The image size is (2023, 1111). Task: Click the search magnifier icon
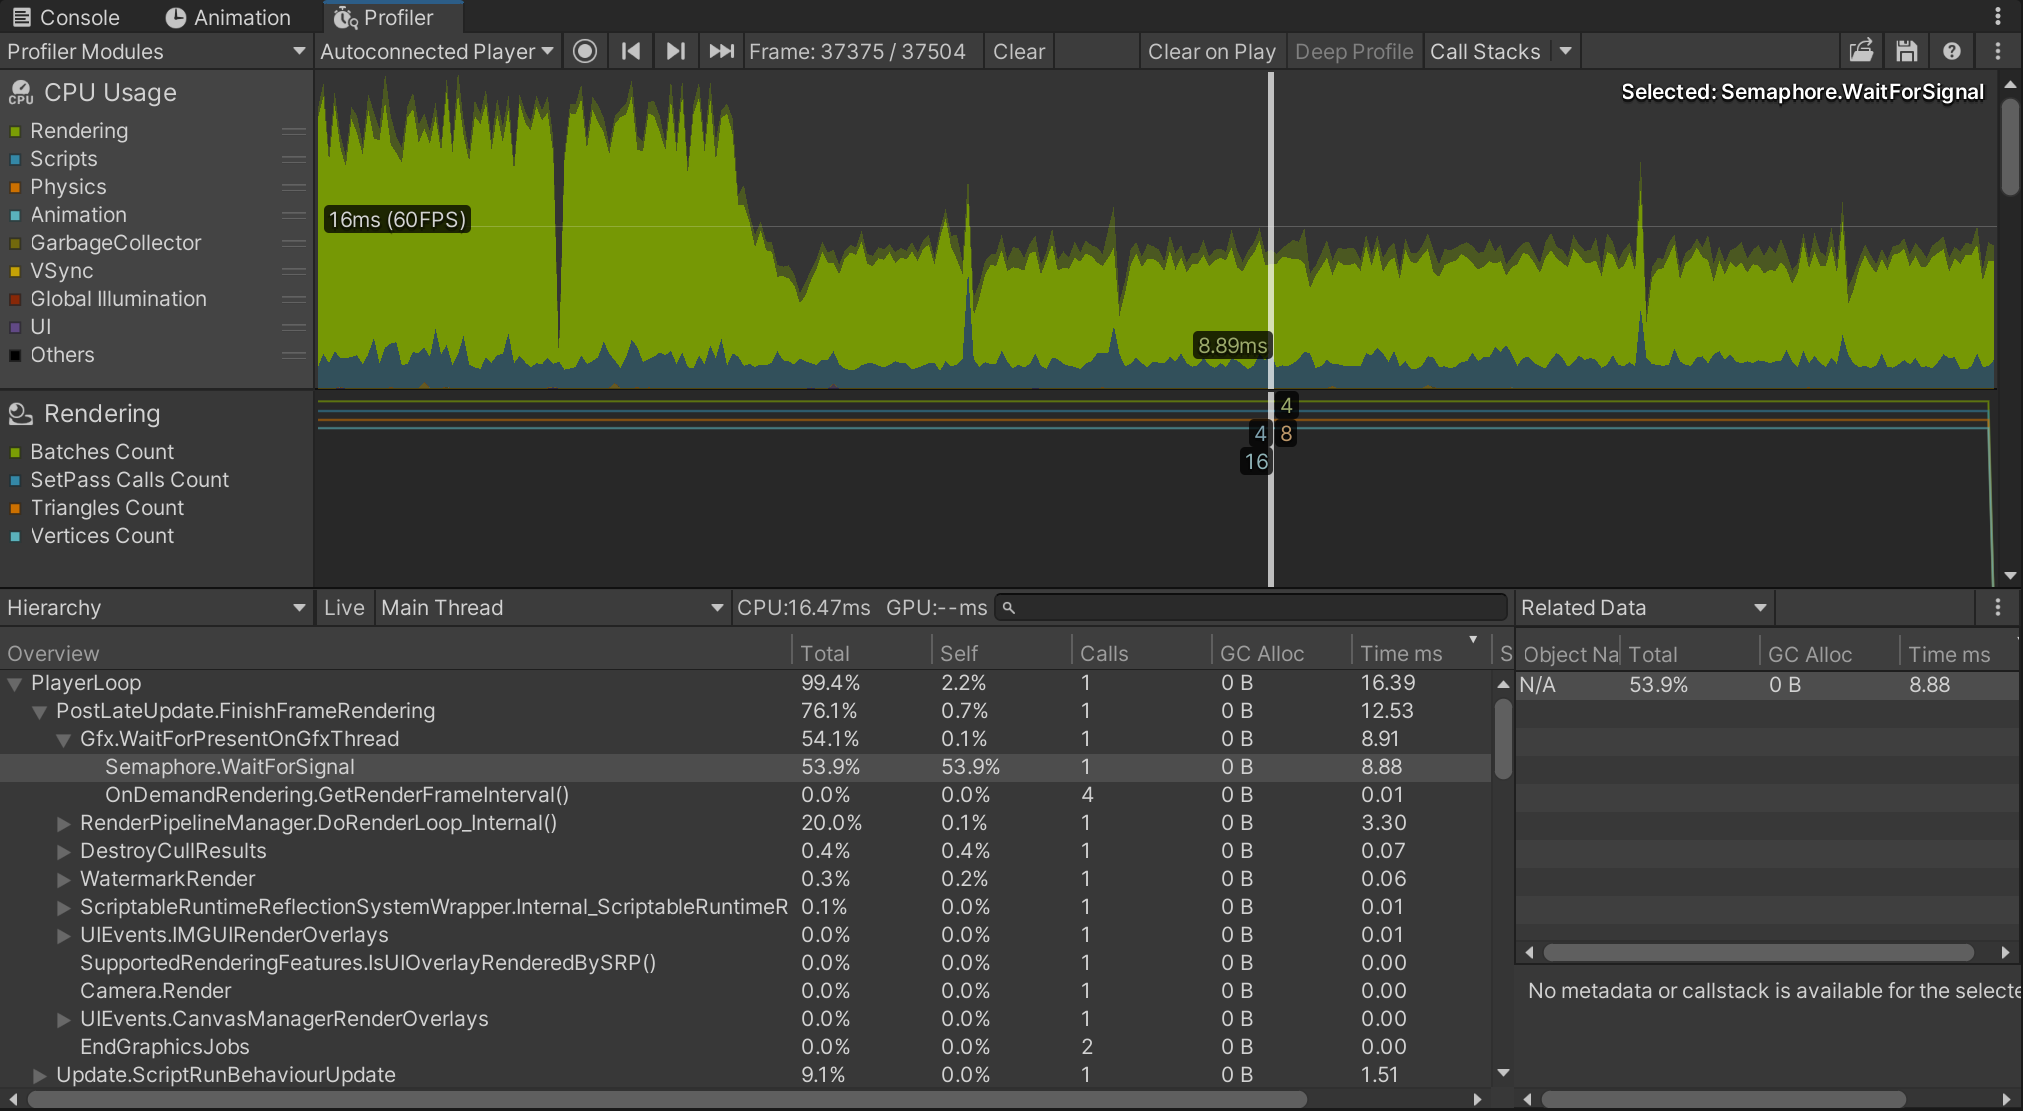(x=1009, y=608)
